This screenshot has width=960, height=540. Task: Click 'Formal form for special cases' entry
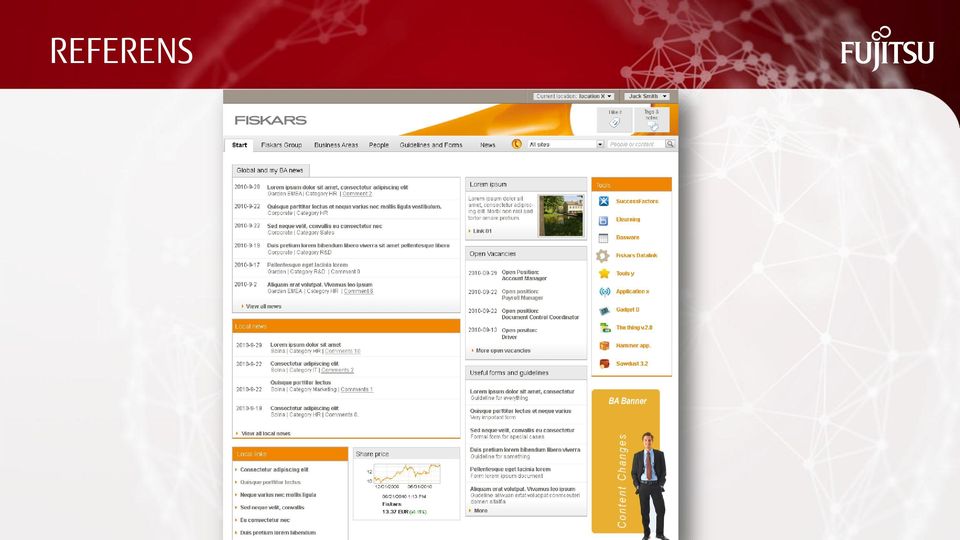click(x=507, y=437)
